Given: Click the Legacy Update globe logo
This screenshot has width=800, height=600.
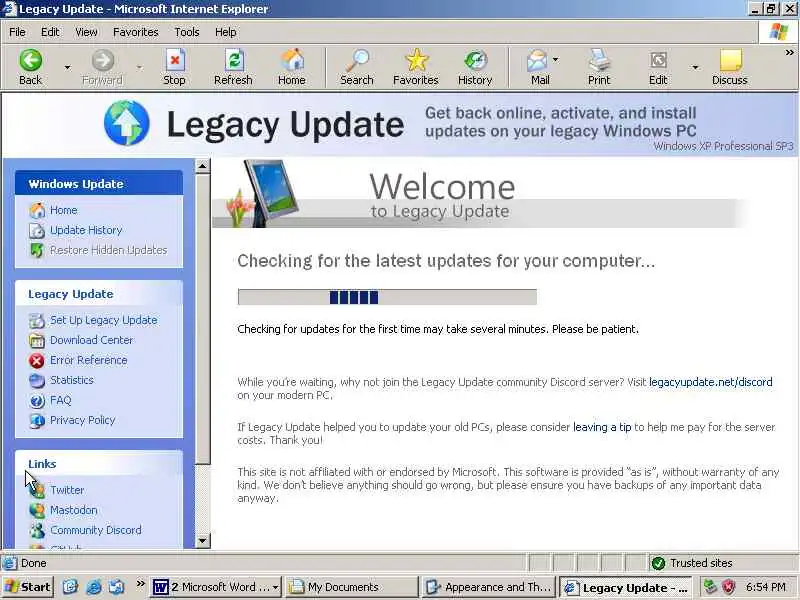Looking at the screenshot, I should pos(127,123).
